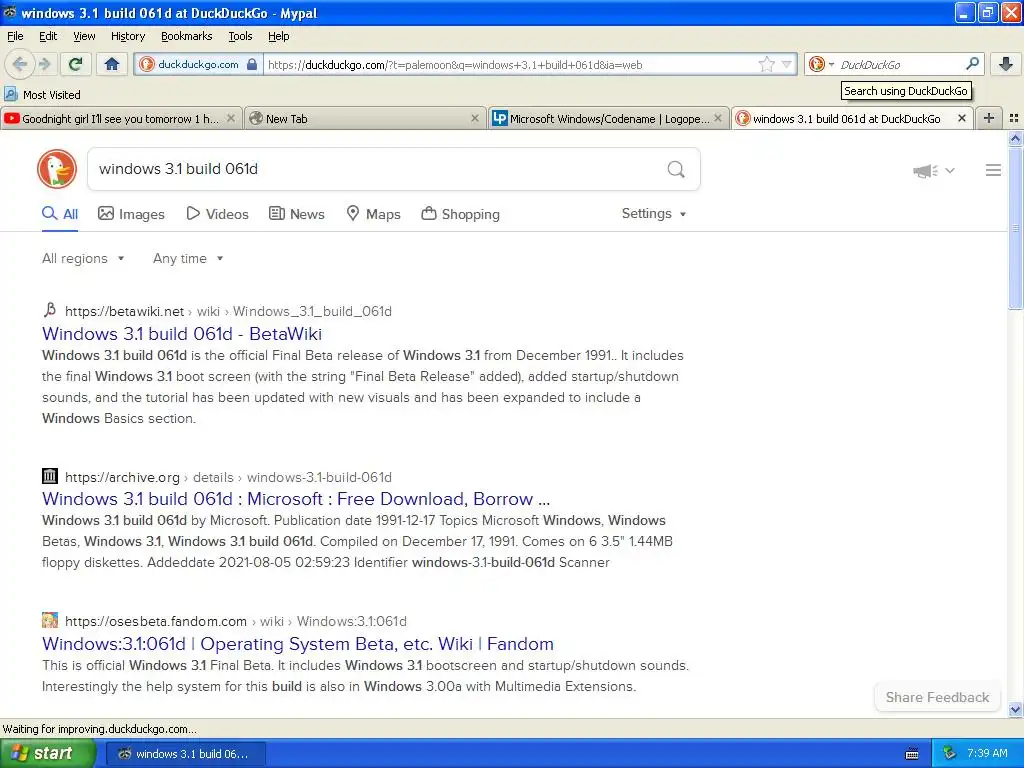The height and width of the screenshot is (768, 1024).
Task: Open the megaphone announcements dropdown
Action: (933, 170)
